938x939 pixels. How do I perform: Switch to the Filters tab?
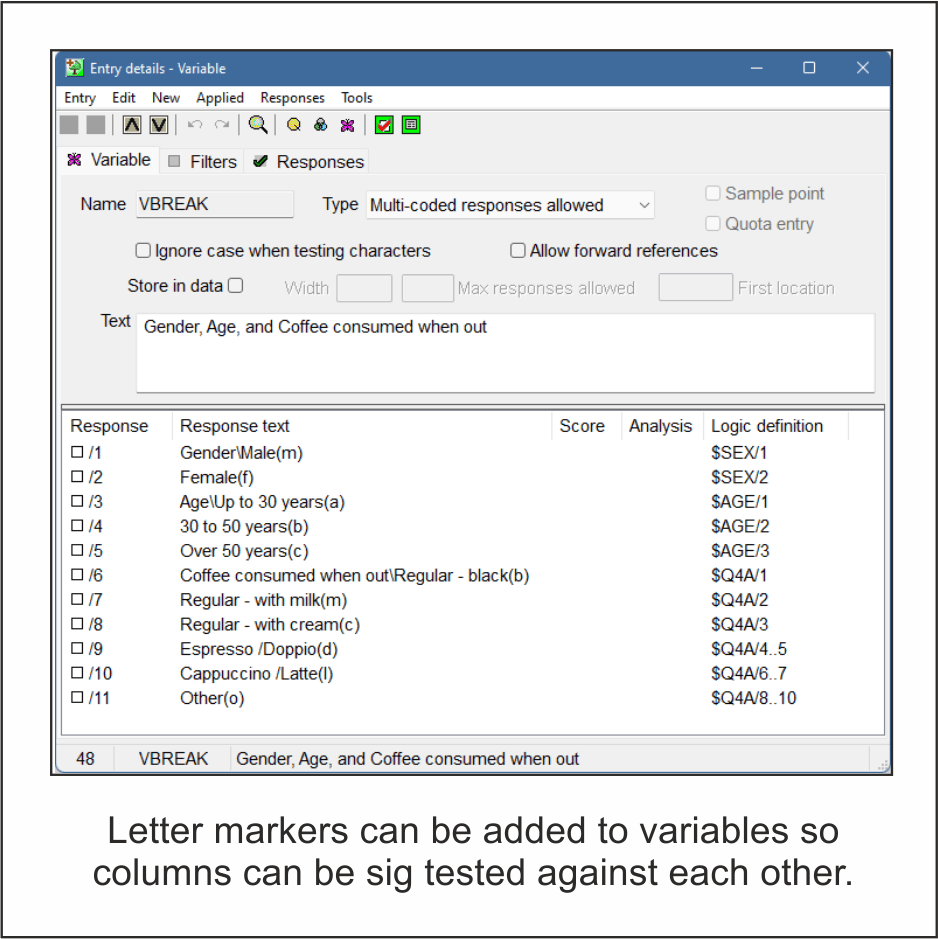click(x=202, y=162)
